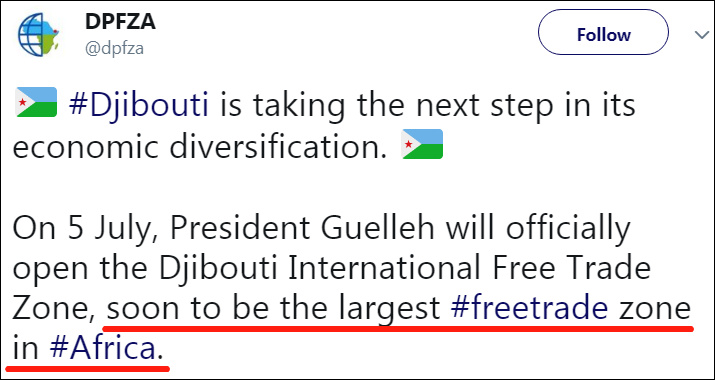715x380 pixels.
Task: Click the name 'President Guelleh'
Action: coord(303,227)
